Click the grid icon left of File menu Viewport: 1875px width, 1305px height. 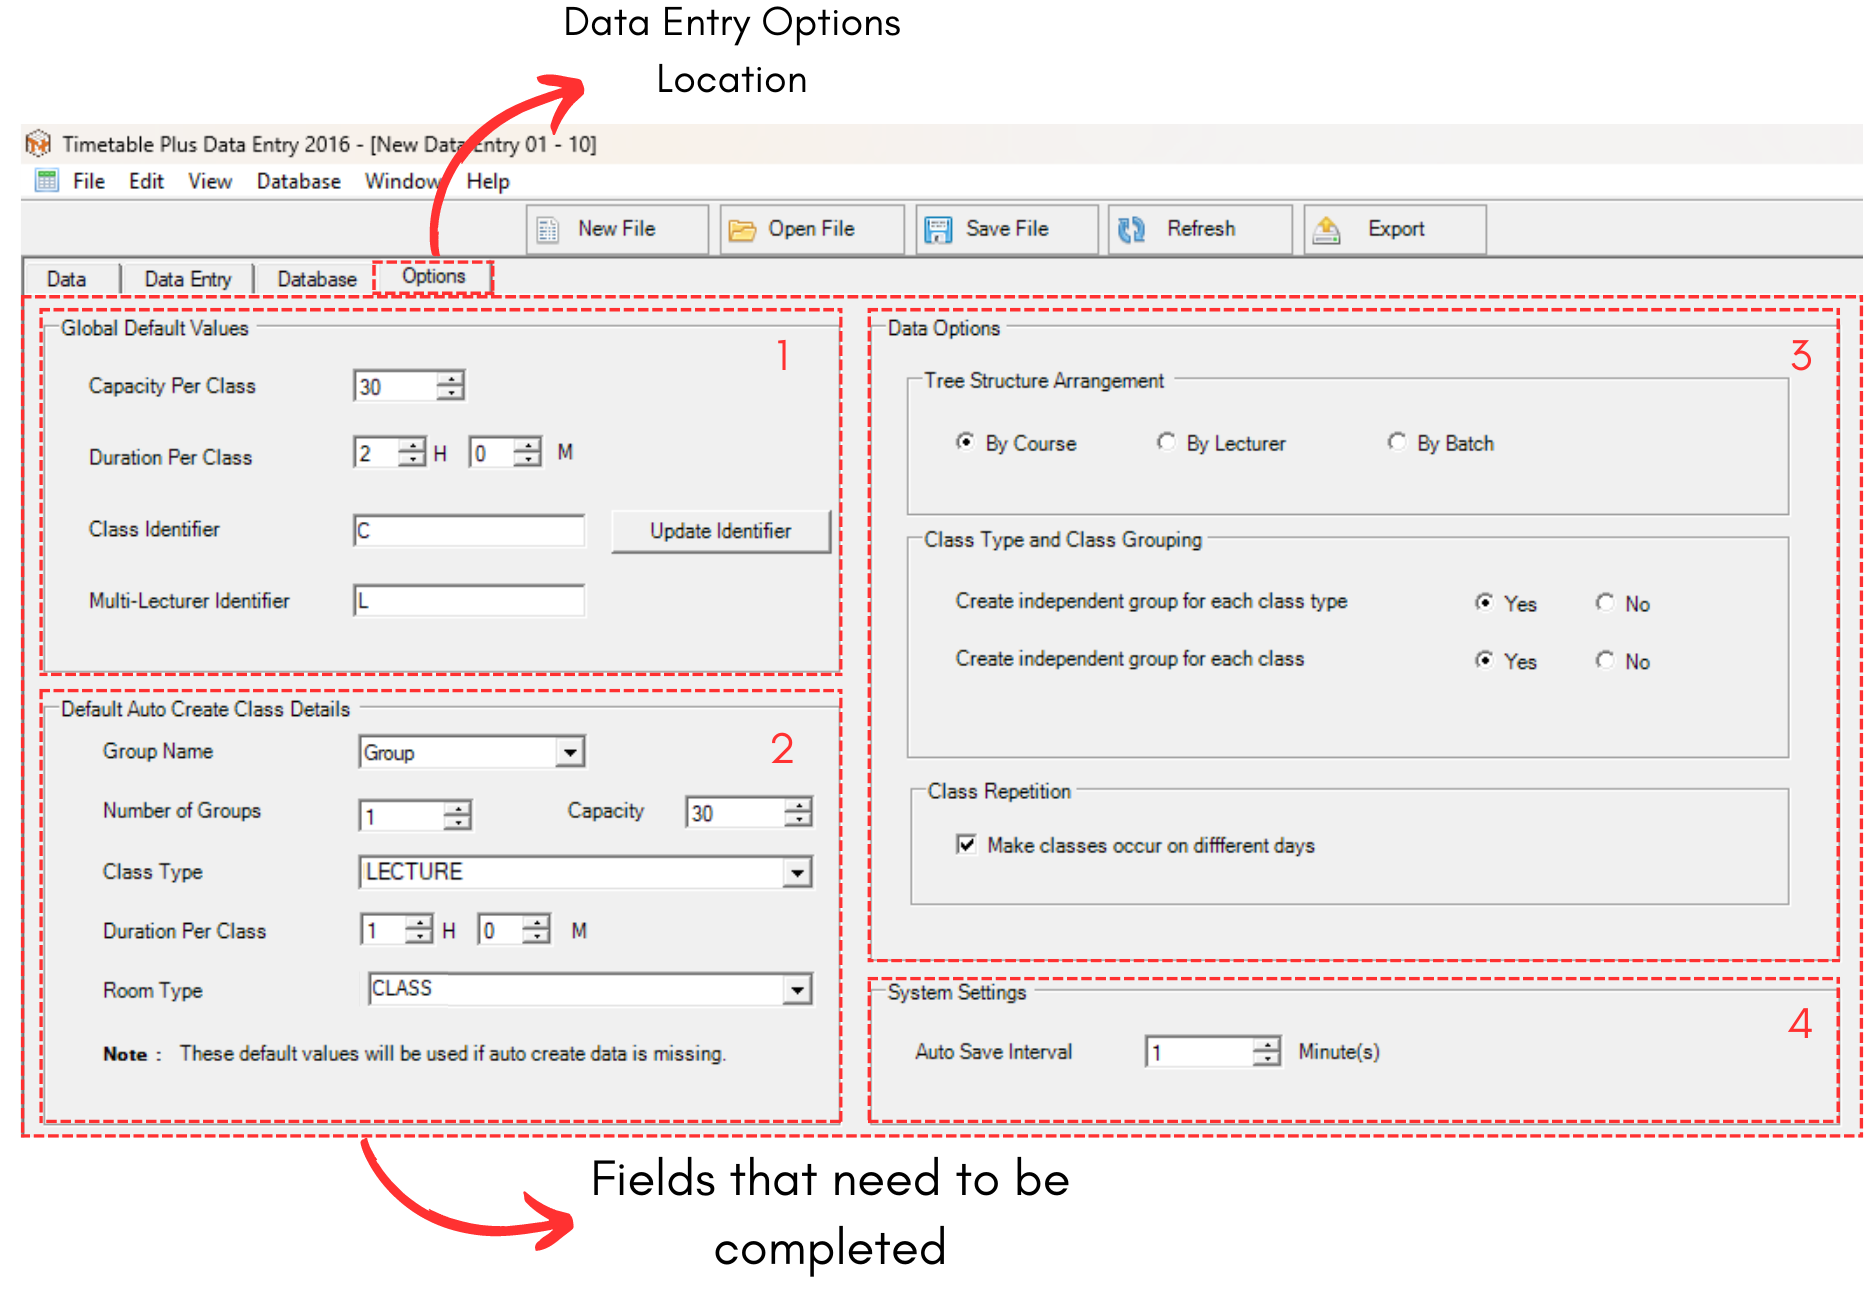pyautogui.click(x=47, y=181)
